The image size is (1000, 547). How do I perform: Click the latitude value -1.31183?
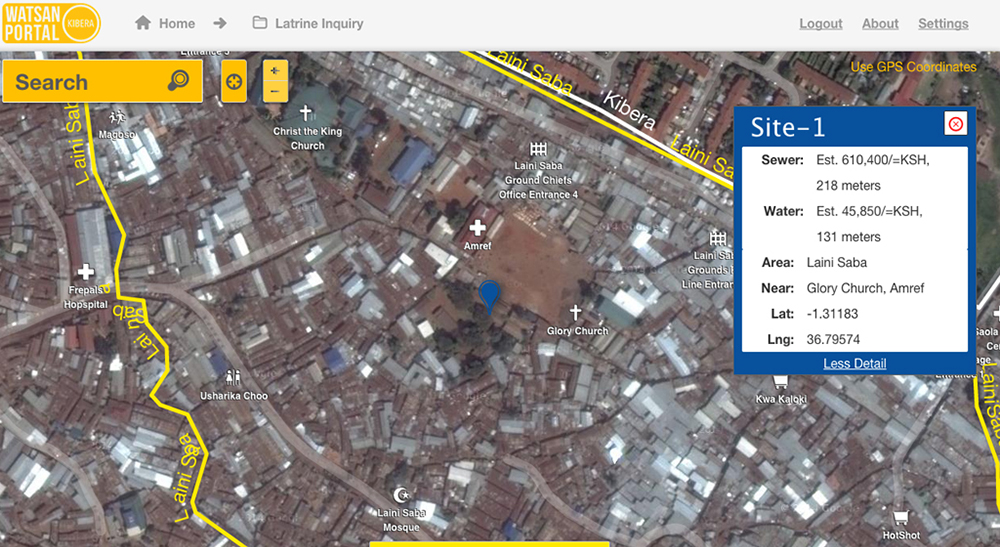pos(832,314)
